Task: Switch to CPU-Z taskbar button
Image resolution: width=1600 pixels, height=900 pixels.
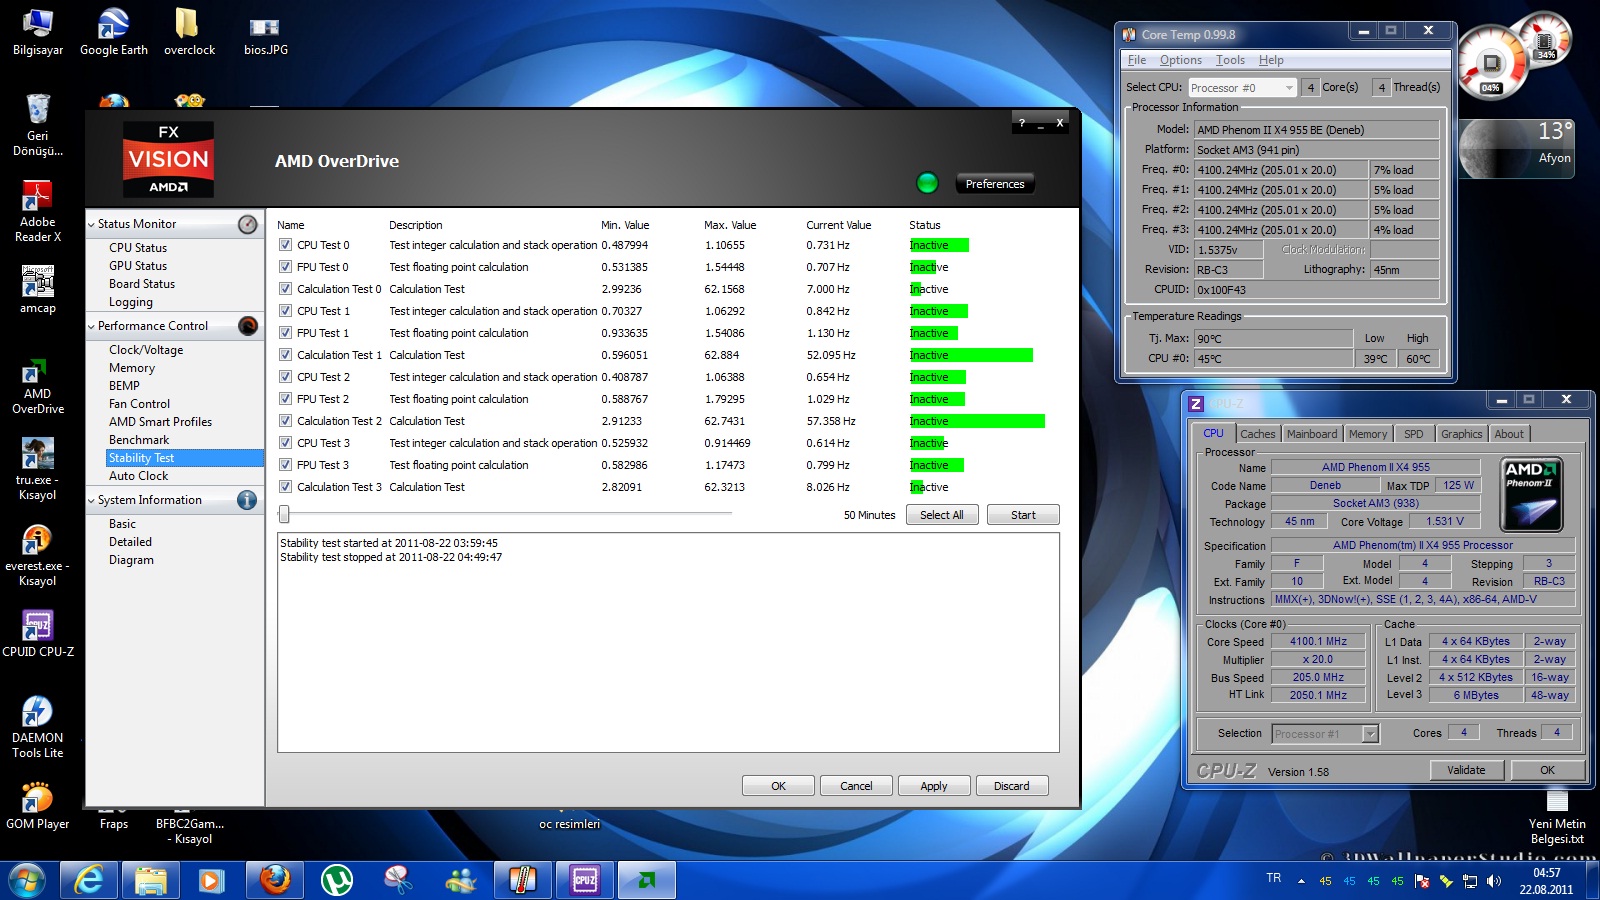Action: tap(585, 880)
